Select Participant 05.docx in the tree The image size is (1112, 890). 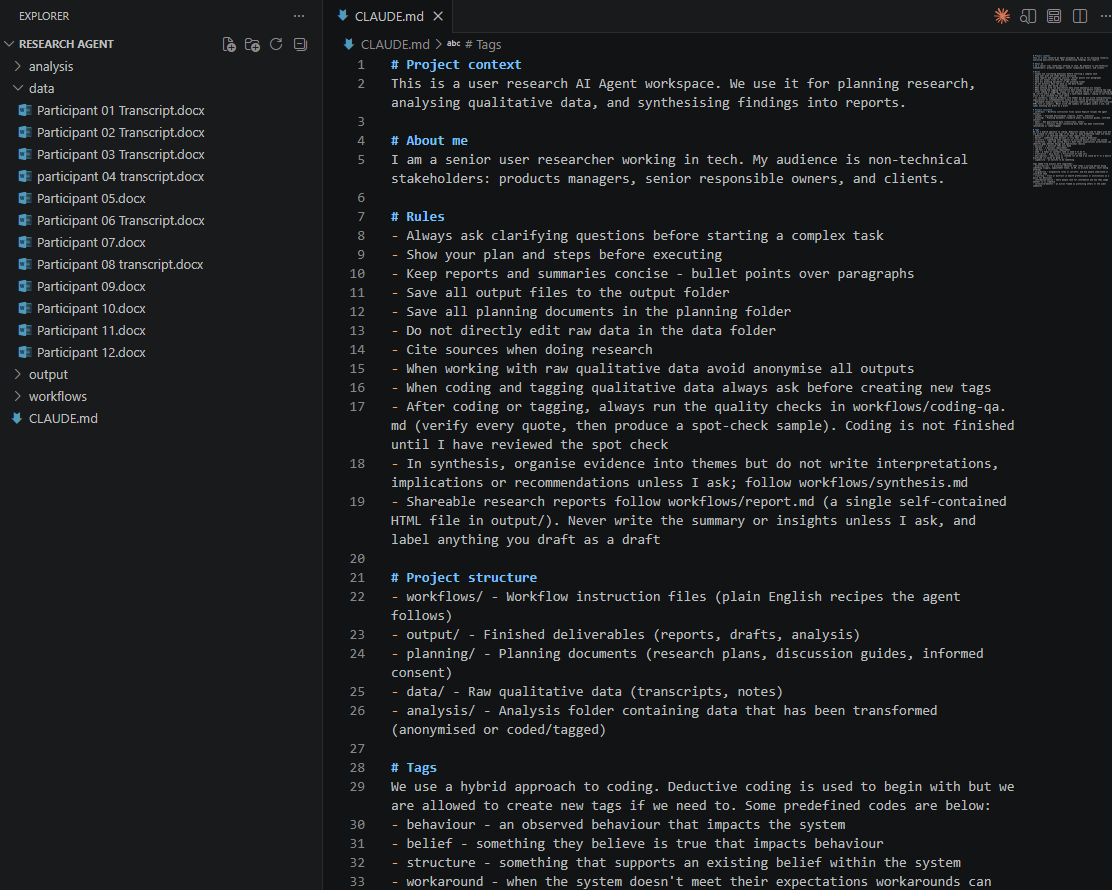[91, 198]
